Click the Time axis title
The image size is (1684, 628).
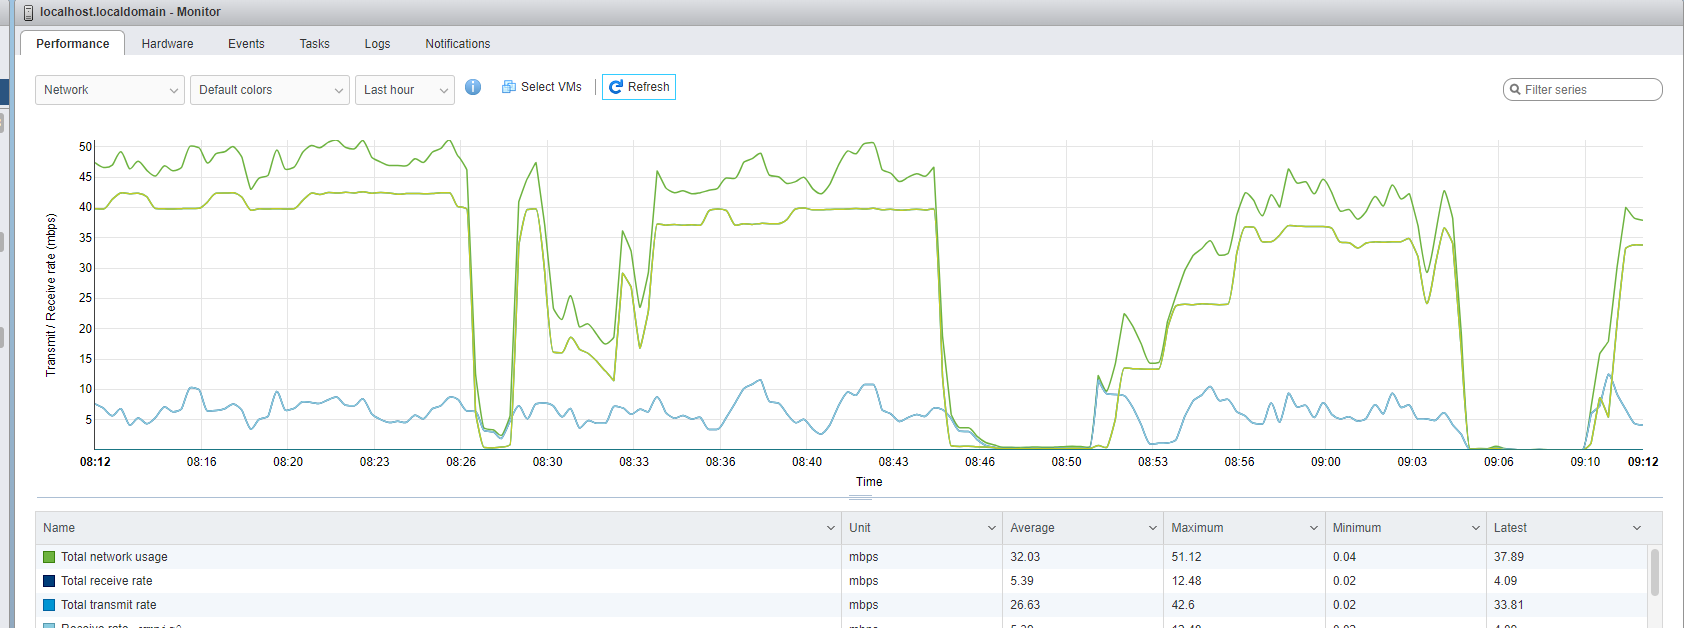point(869,482)
